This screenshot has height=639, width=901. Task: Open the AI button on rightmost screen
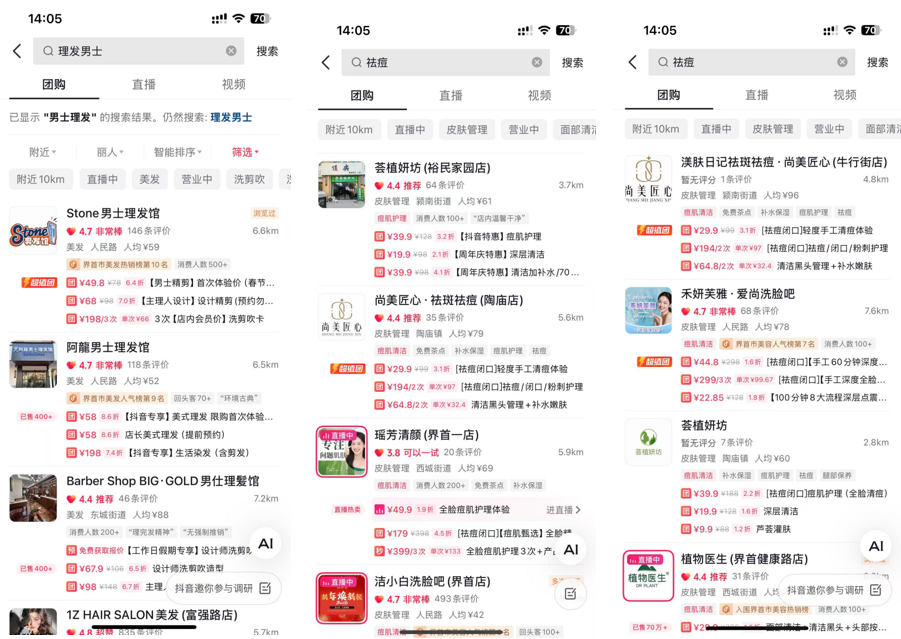point(876,546)
